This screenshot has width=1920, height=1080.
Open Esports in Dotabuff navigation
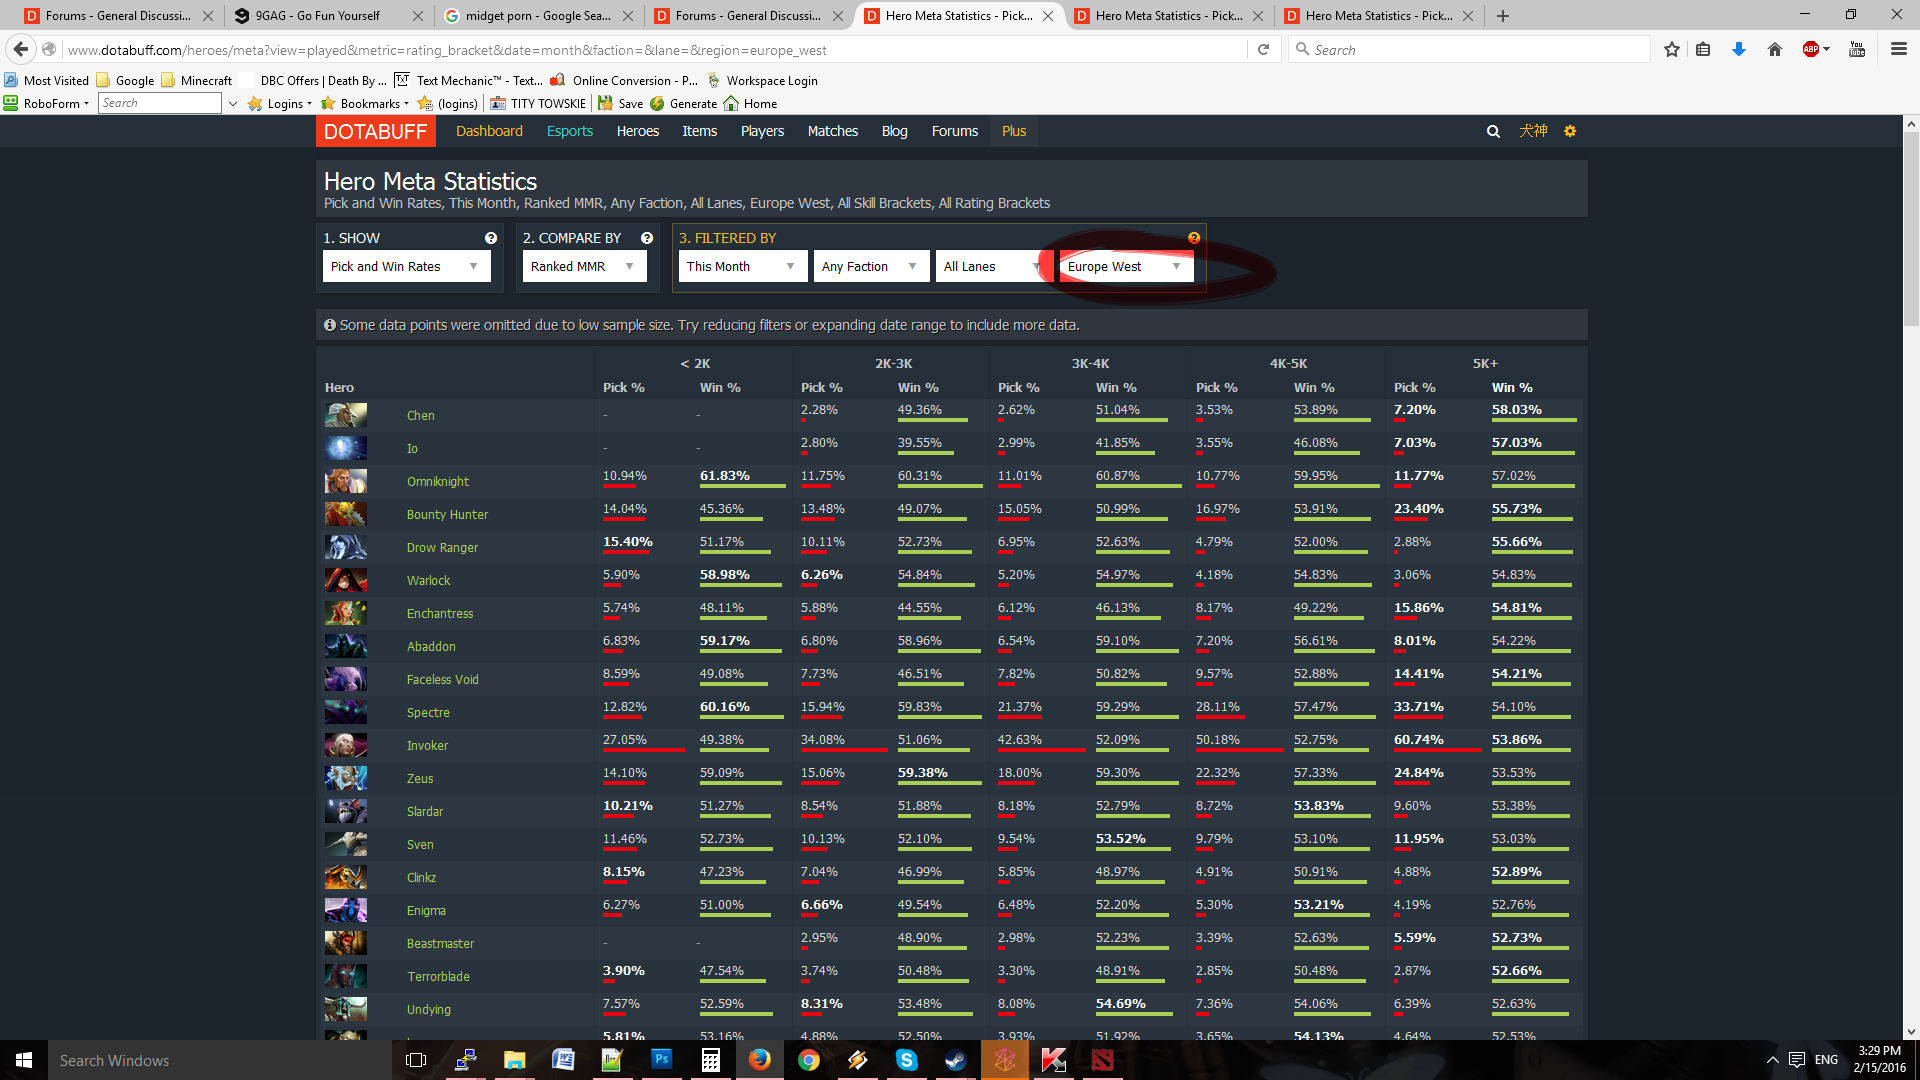pyautogui.click(x=570, y=131)
